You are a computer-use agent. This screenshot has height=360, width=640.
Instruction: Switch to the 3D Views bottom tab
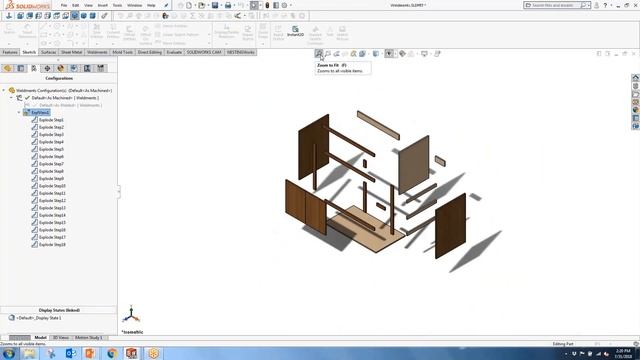click(61, 338)
